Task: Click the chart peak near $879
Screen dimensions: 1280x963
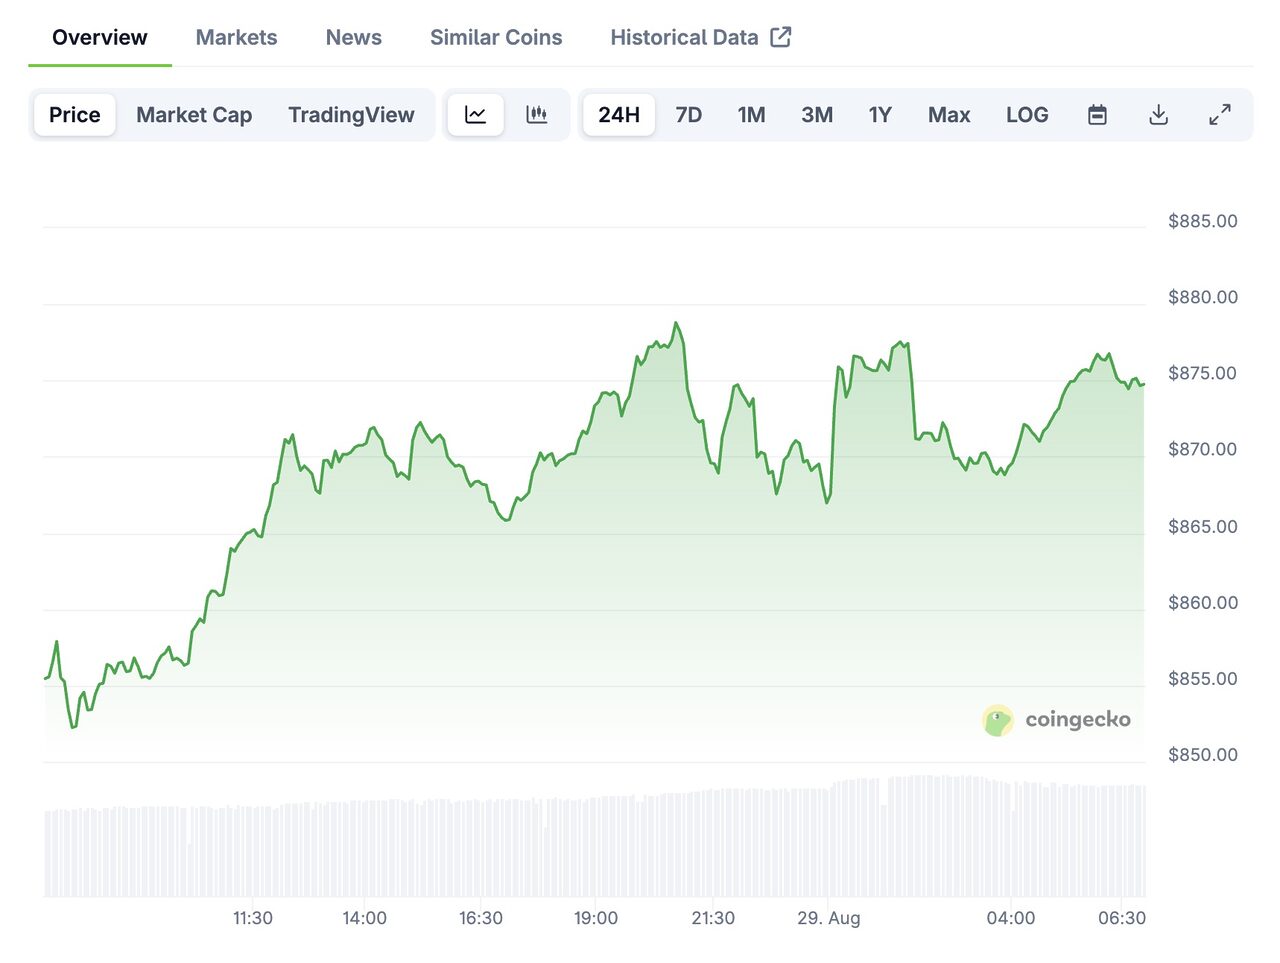Action: pyautogui.click(x=676, y=323)
